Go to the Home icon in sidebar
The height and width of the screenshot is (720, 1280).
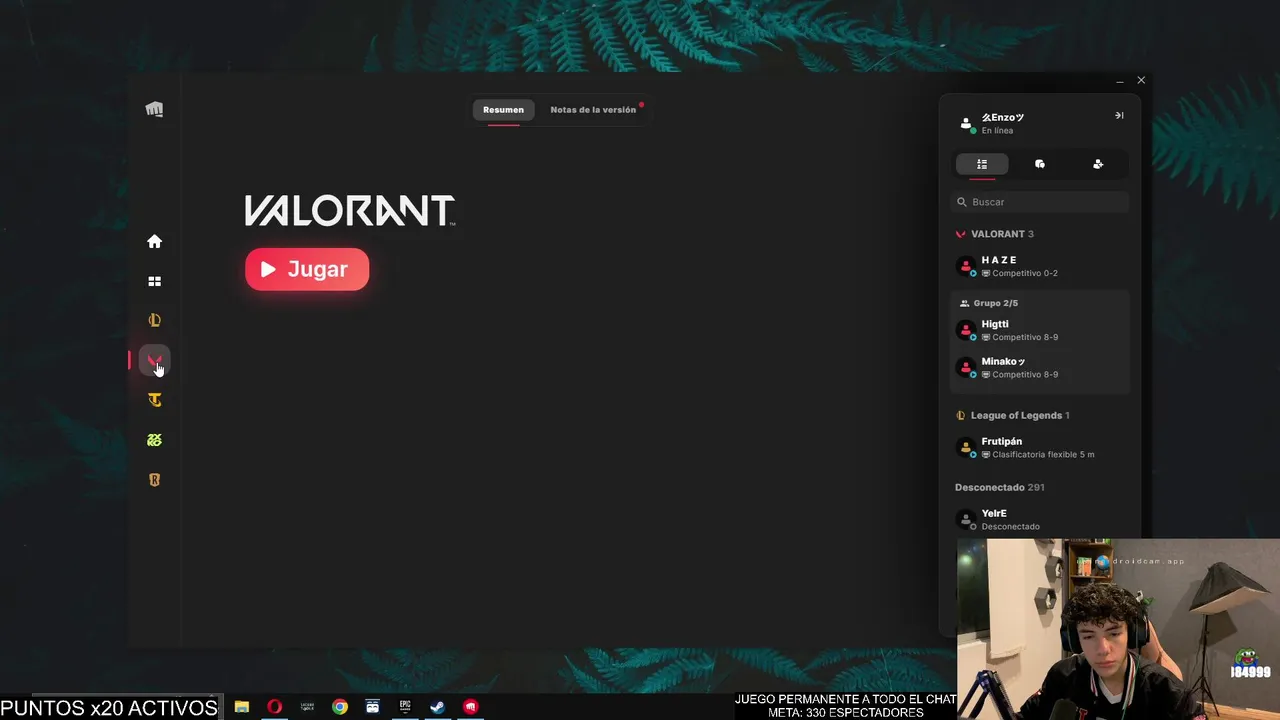coord(154,241)
